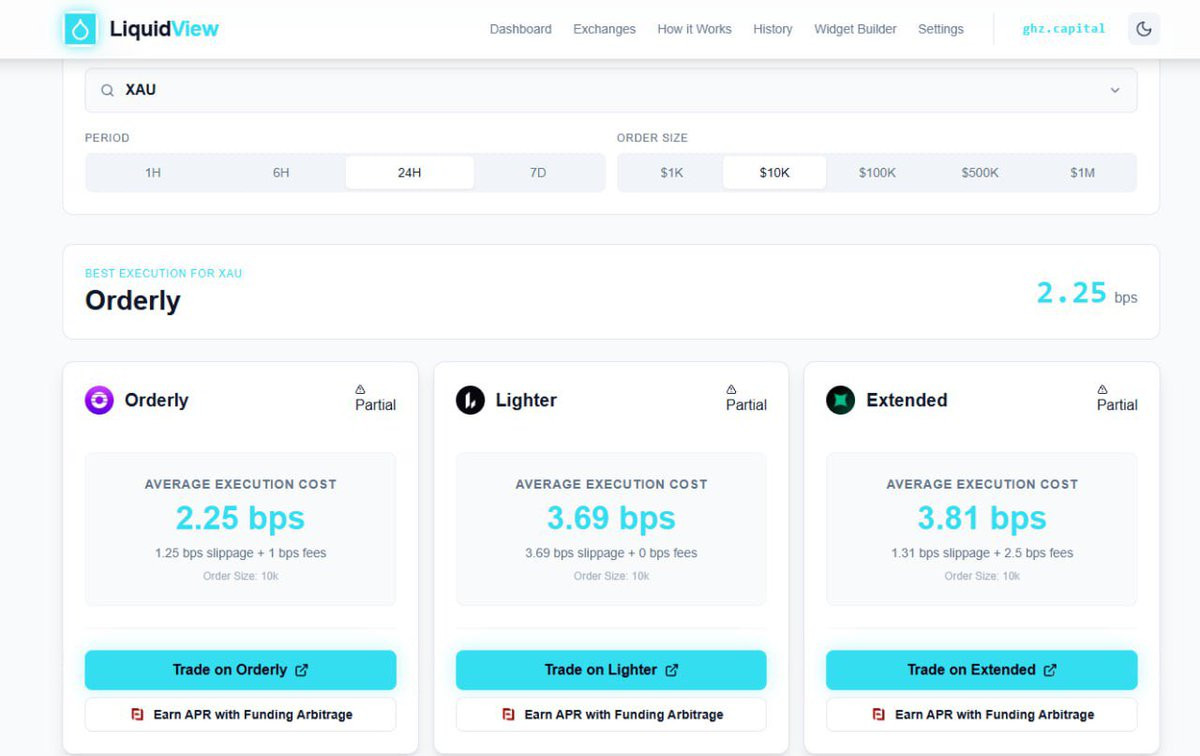Click Earn APR with Funding Arbitrage under Lighter

pyautogui.click(x=611, y=715)
